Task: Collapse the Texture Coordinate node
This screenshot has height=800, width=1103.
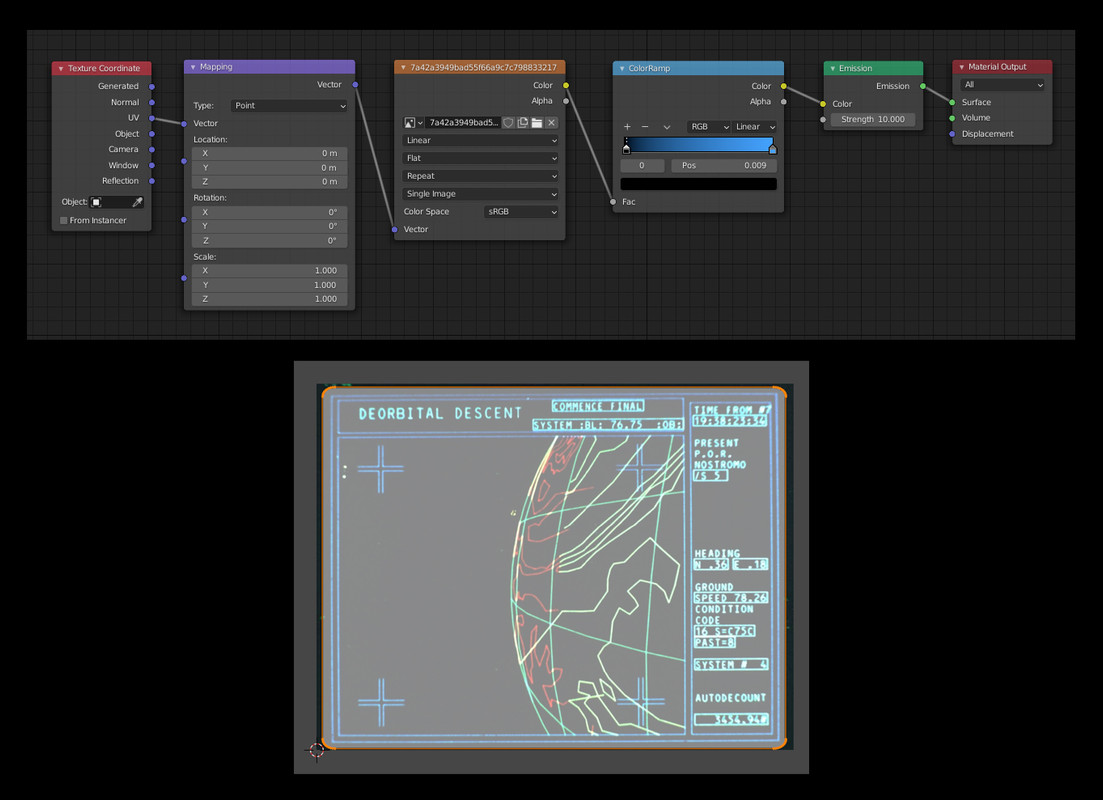Action: tap(60, 68)
